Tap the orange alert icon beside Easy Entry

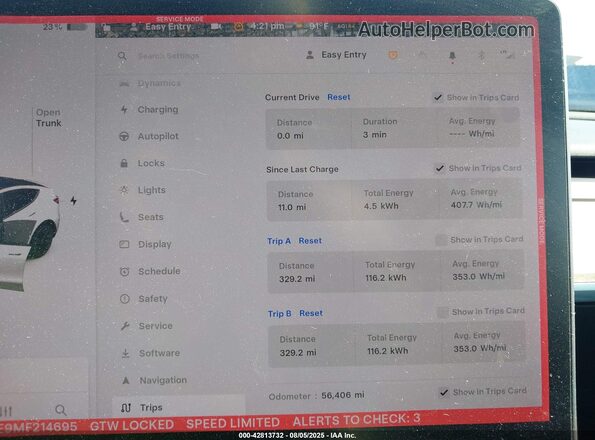(x=393, y=55)
